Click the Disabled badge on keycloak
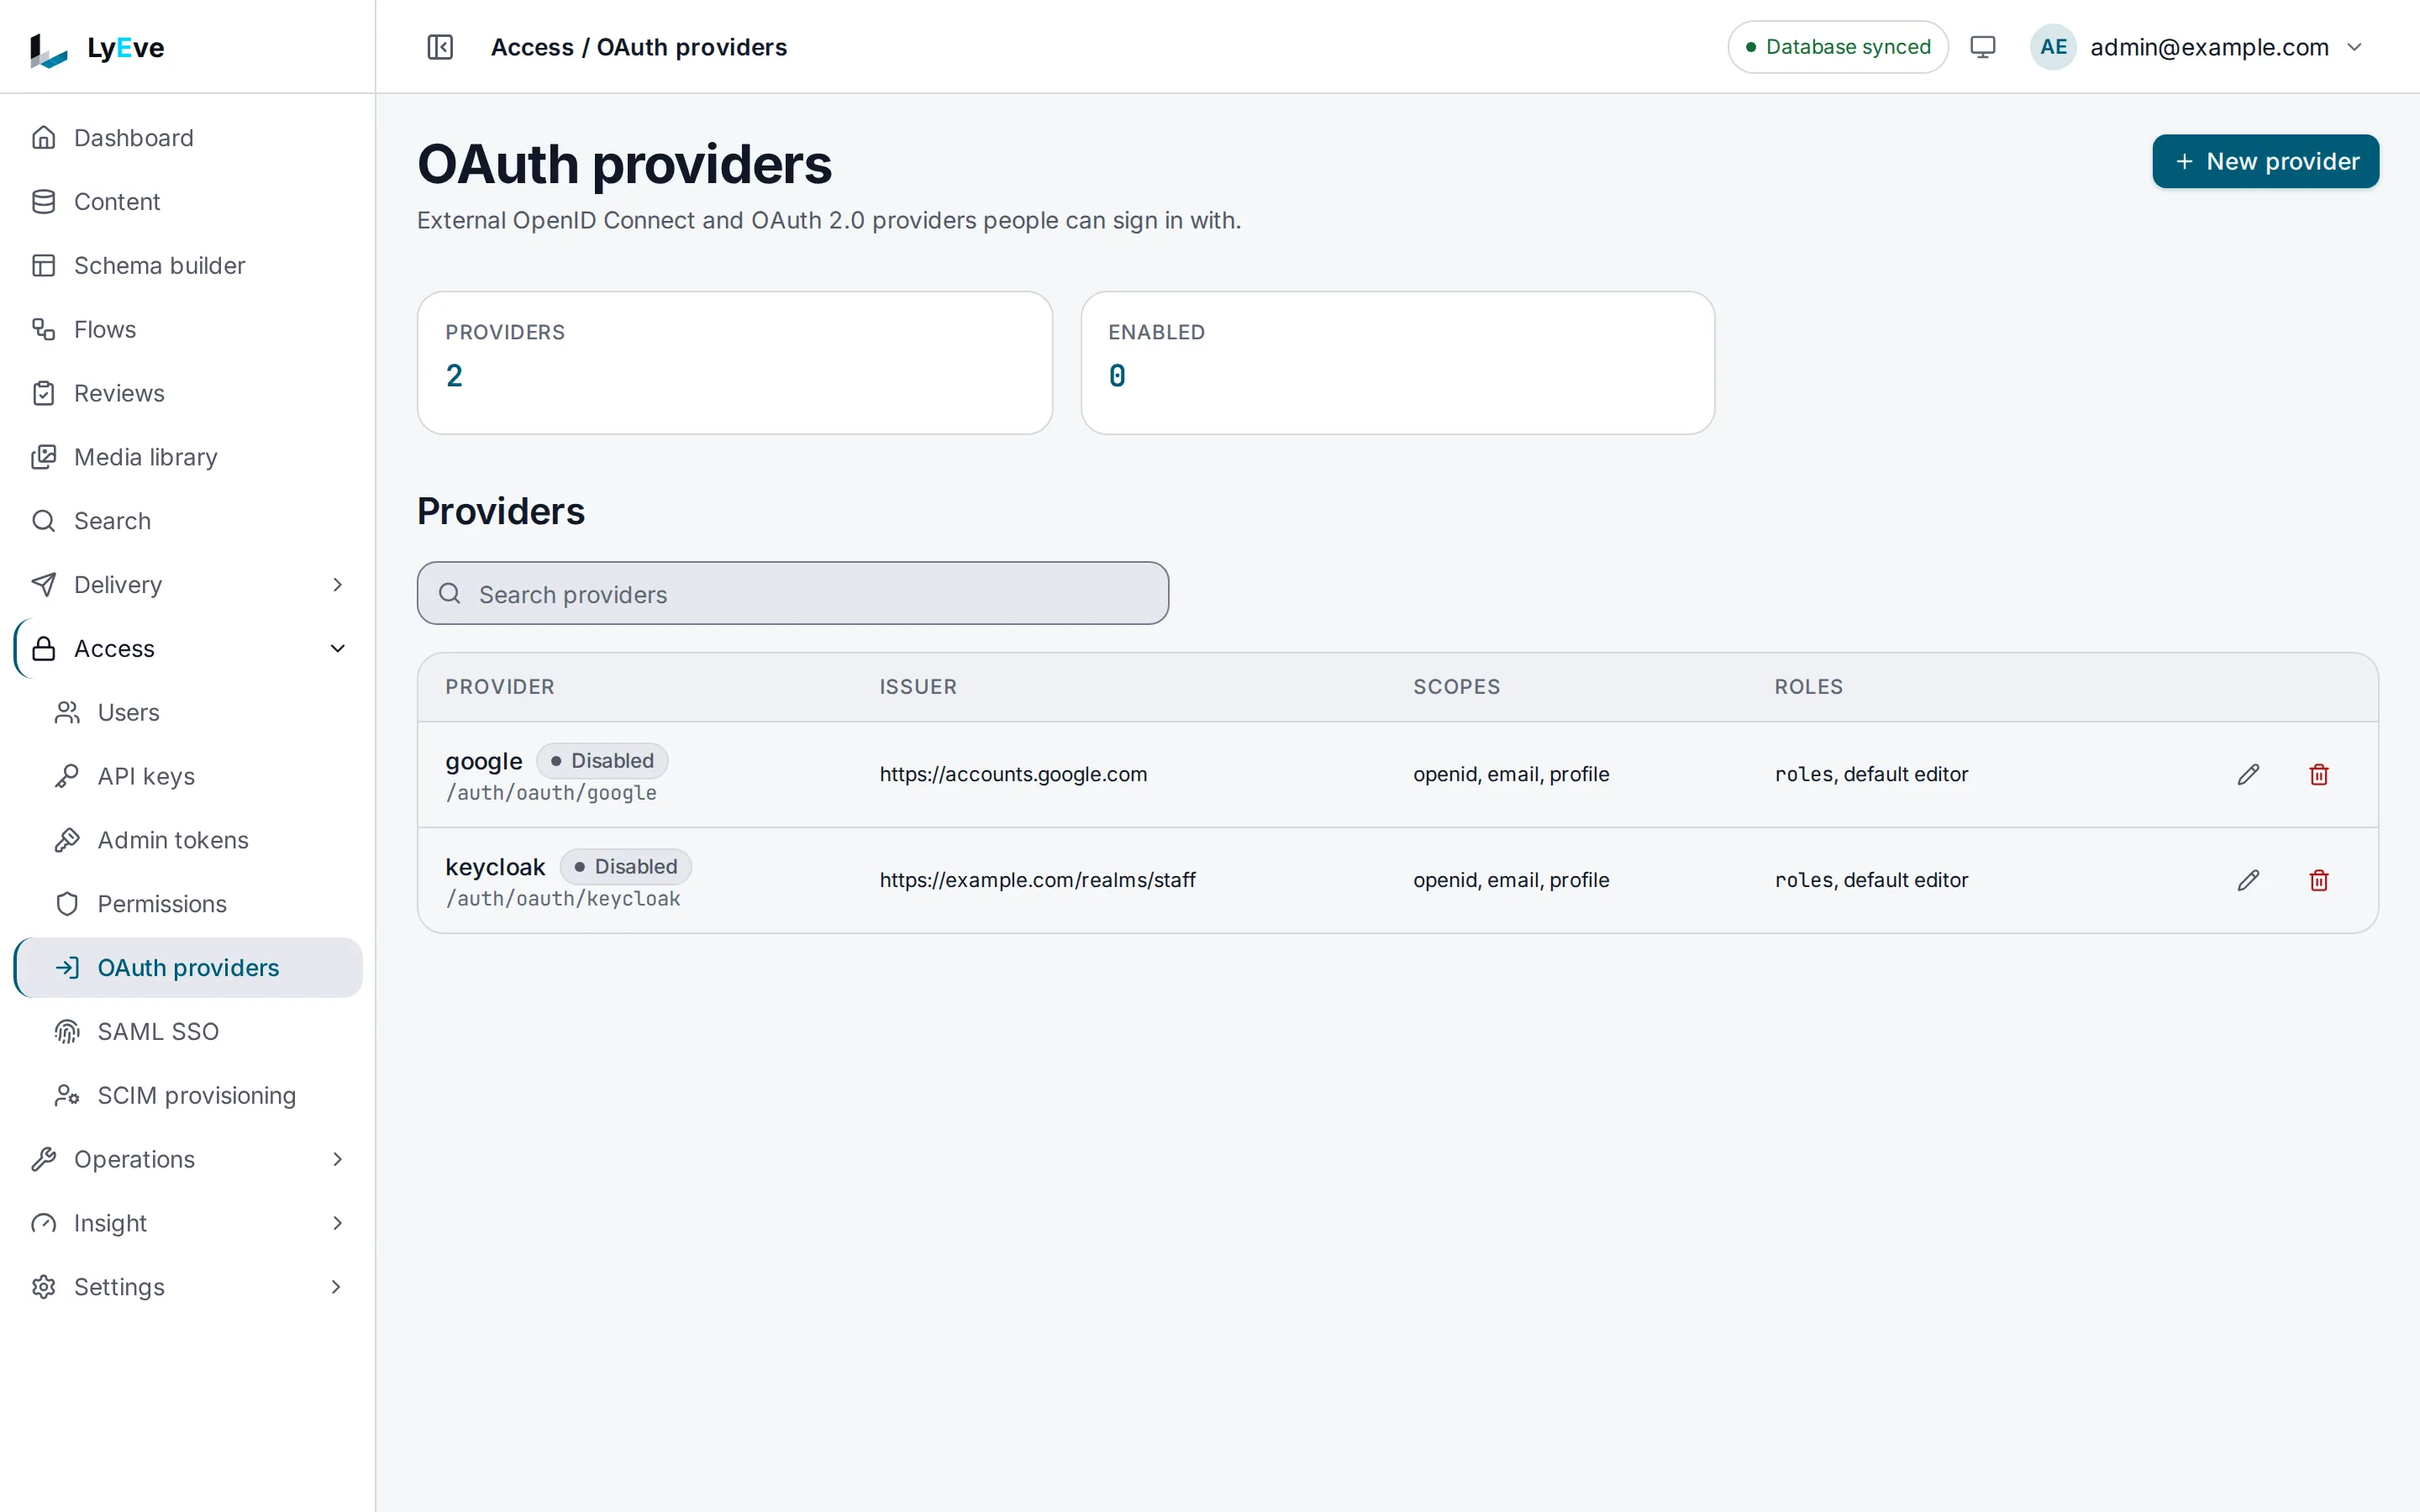 pyautogui.click(x=626, y=867)
